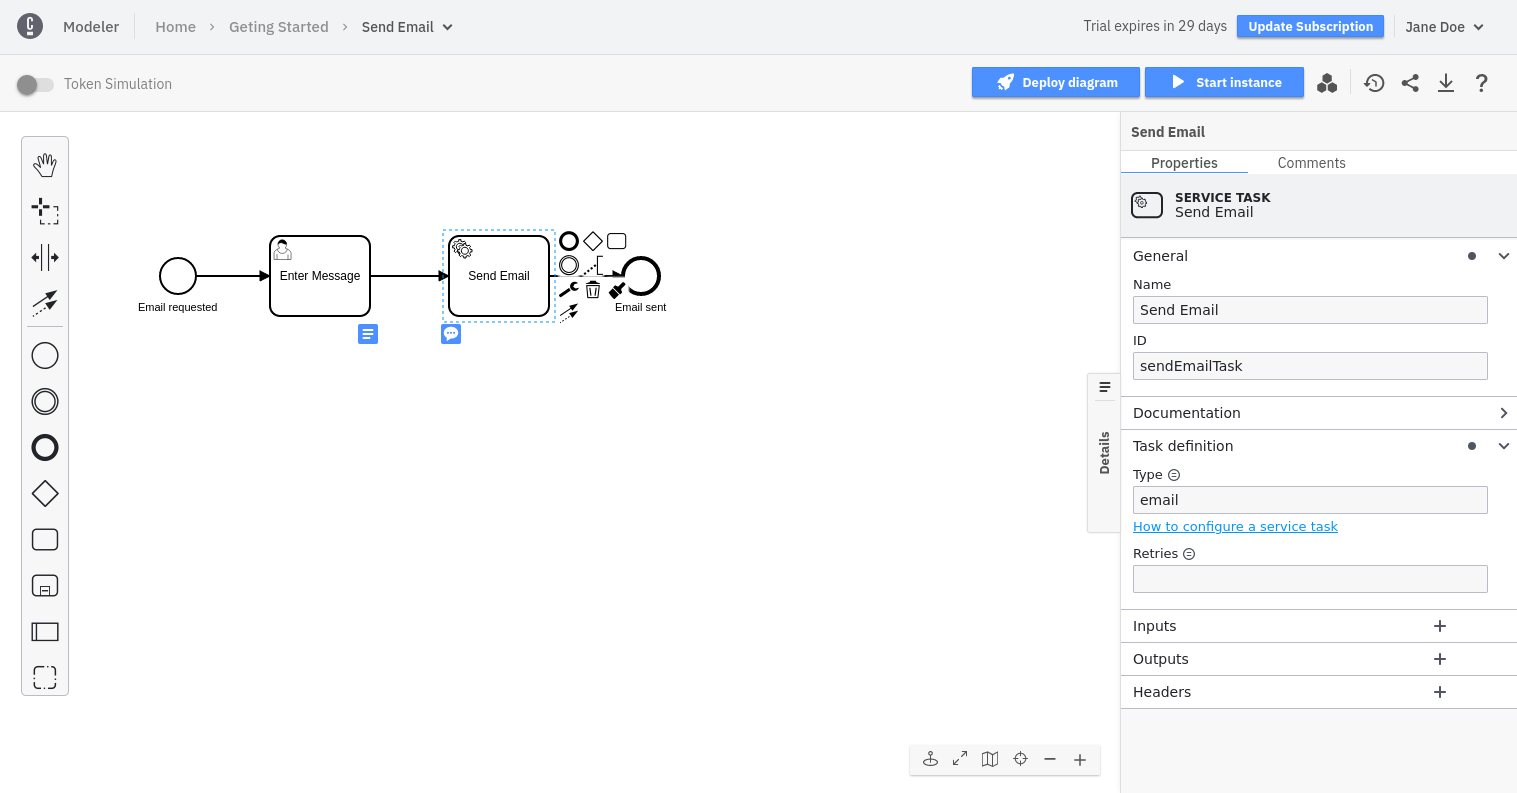Open the documentation badge under Enter Message
This screenshot has width=1517, height=793.
click(368, 334)
